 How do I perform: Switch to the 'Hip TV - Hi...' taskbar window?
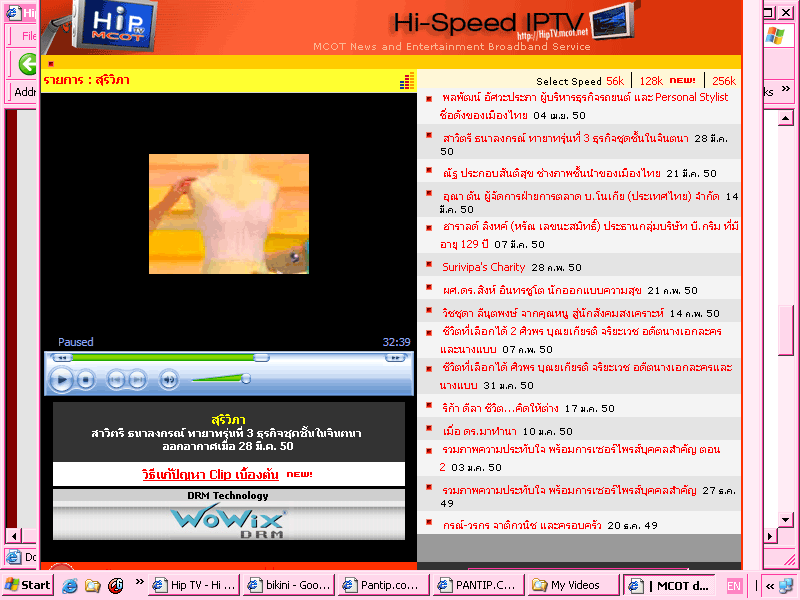194,585
